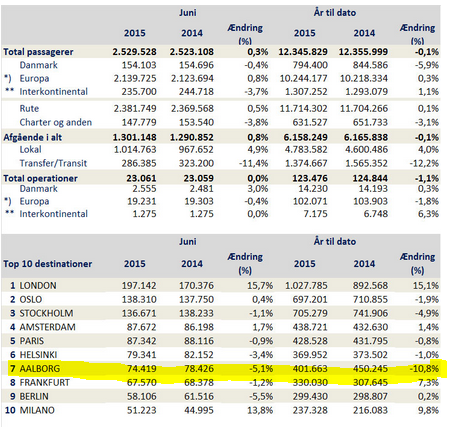Click the FRANKFURT destination name
Viewport: 449px width, 427px height.
tap(45, 383)
